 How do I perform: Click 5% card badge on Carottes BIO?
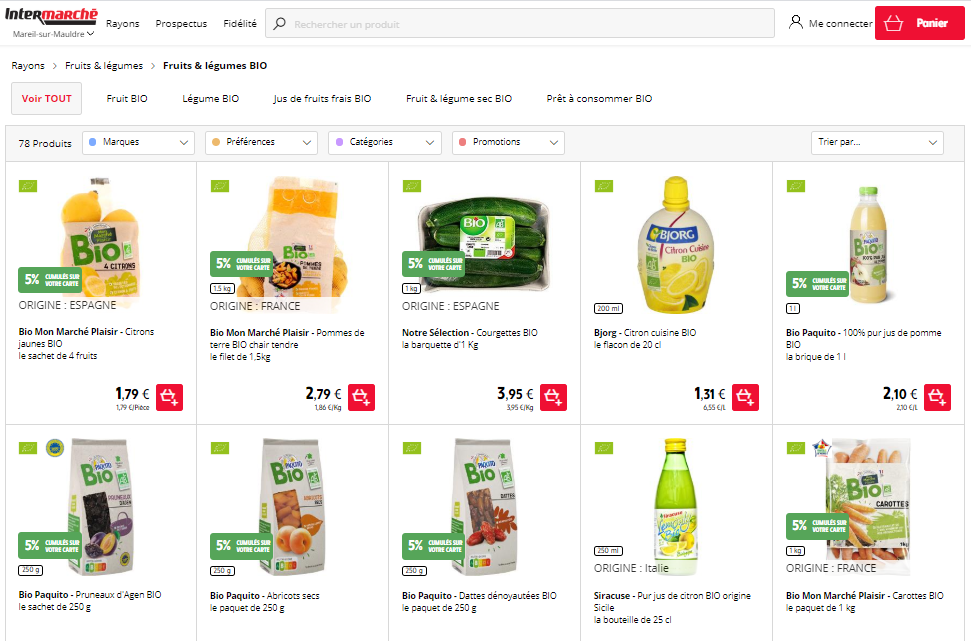(x=817, y=526)
